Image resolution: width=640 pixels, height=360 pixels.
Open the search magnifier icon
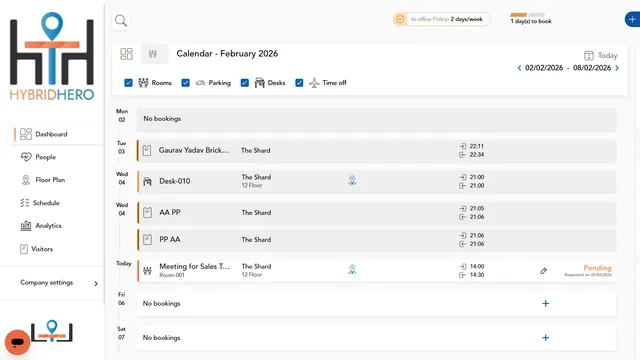pyautogui.click(x=121, y=20)
